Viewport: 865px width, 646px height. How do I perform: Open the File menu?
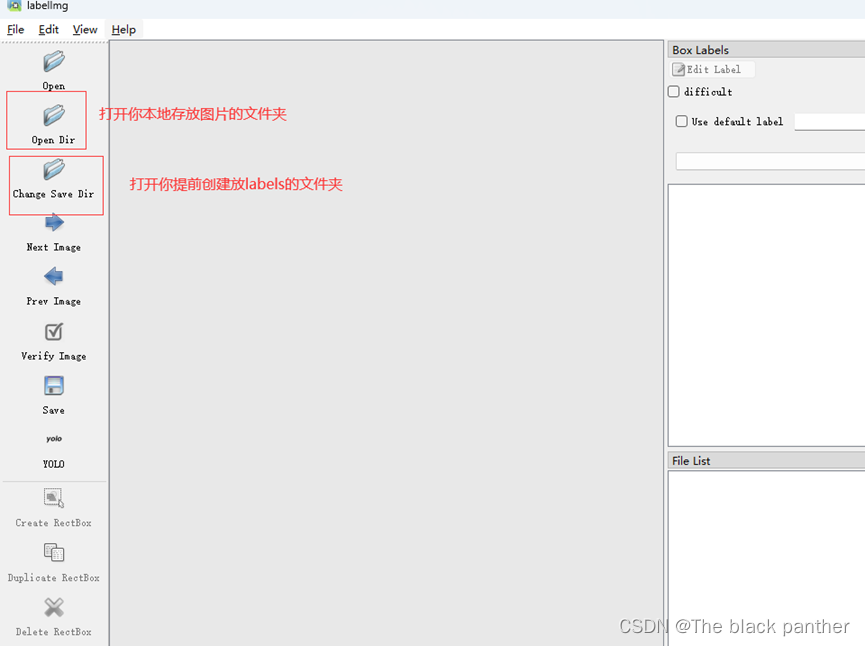coord(15,30)
